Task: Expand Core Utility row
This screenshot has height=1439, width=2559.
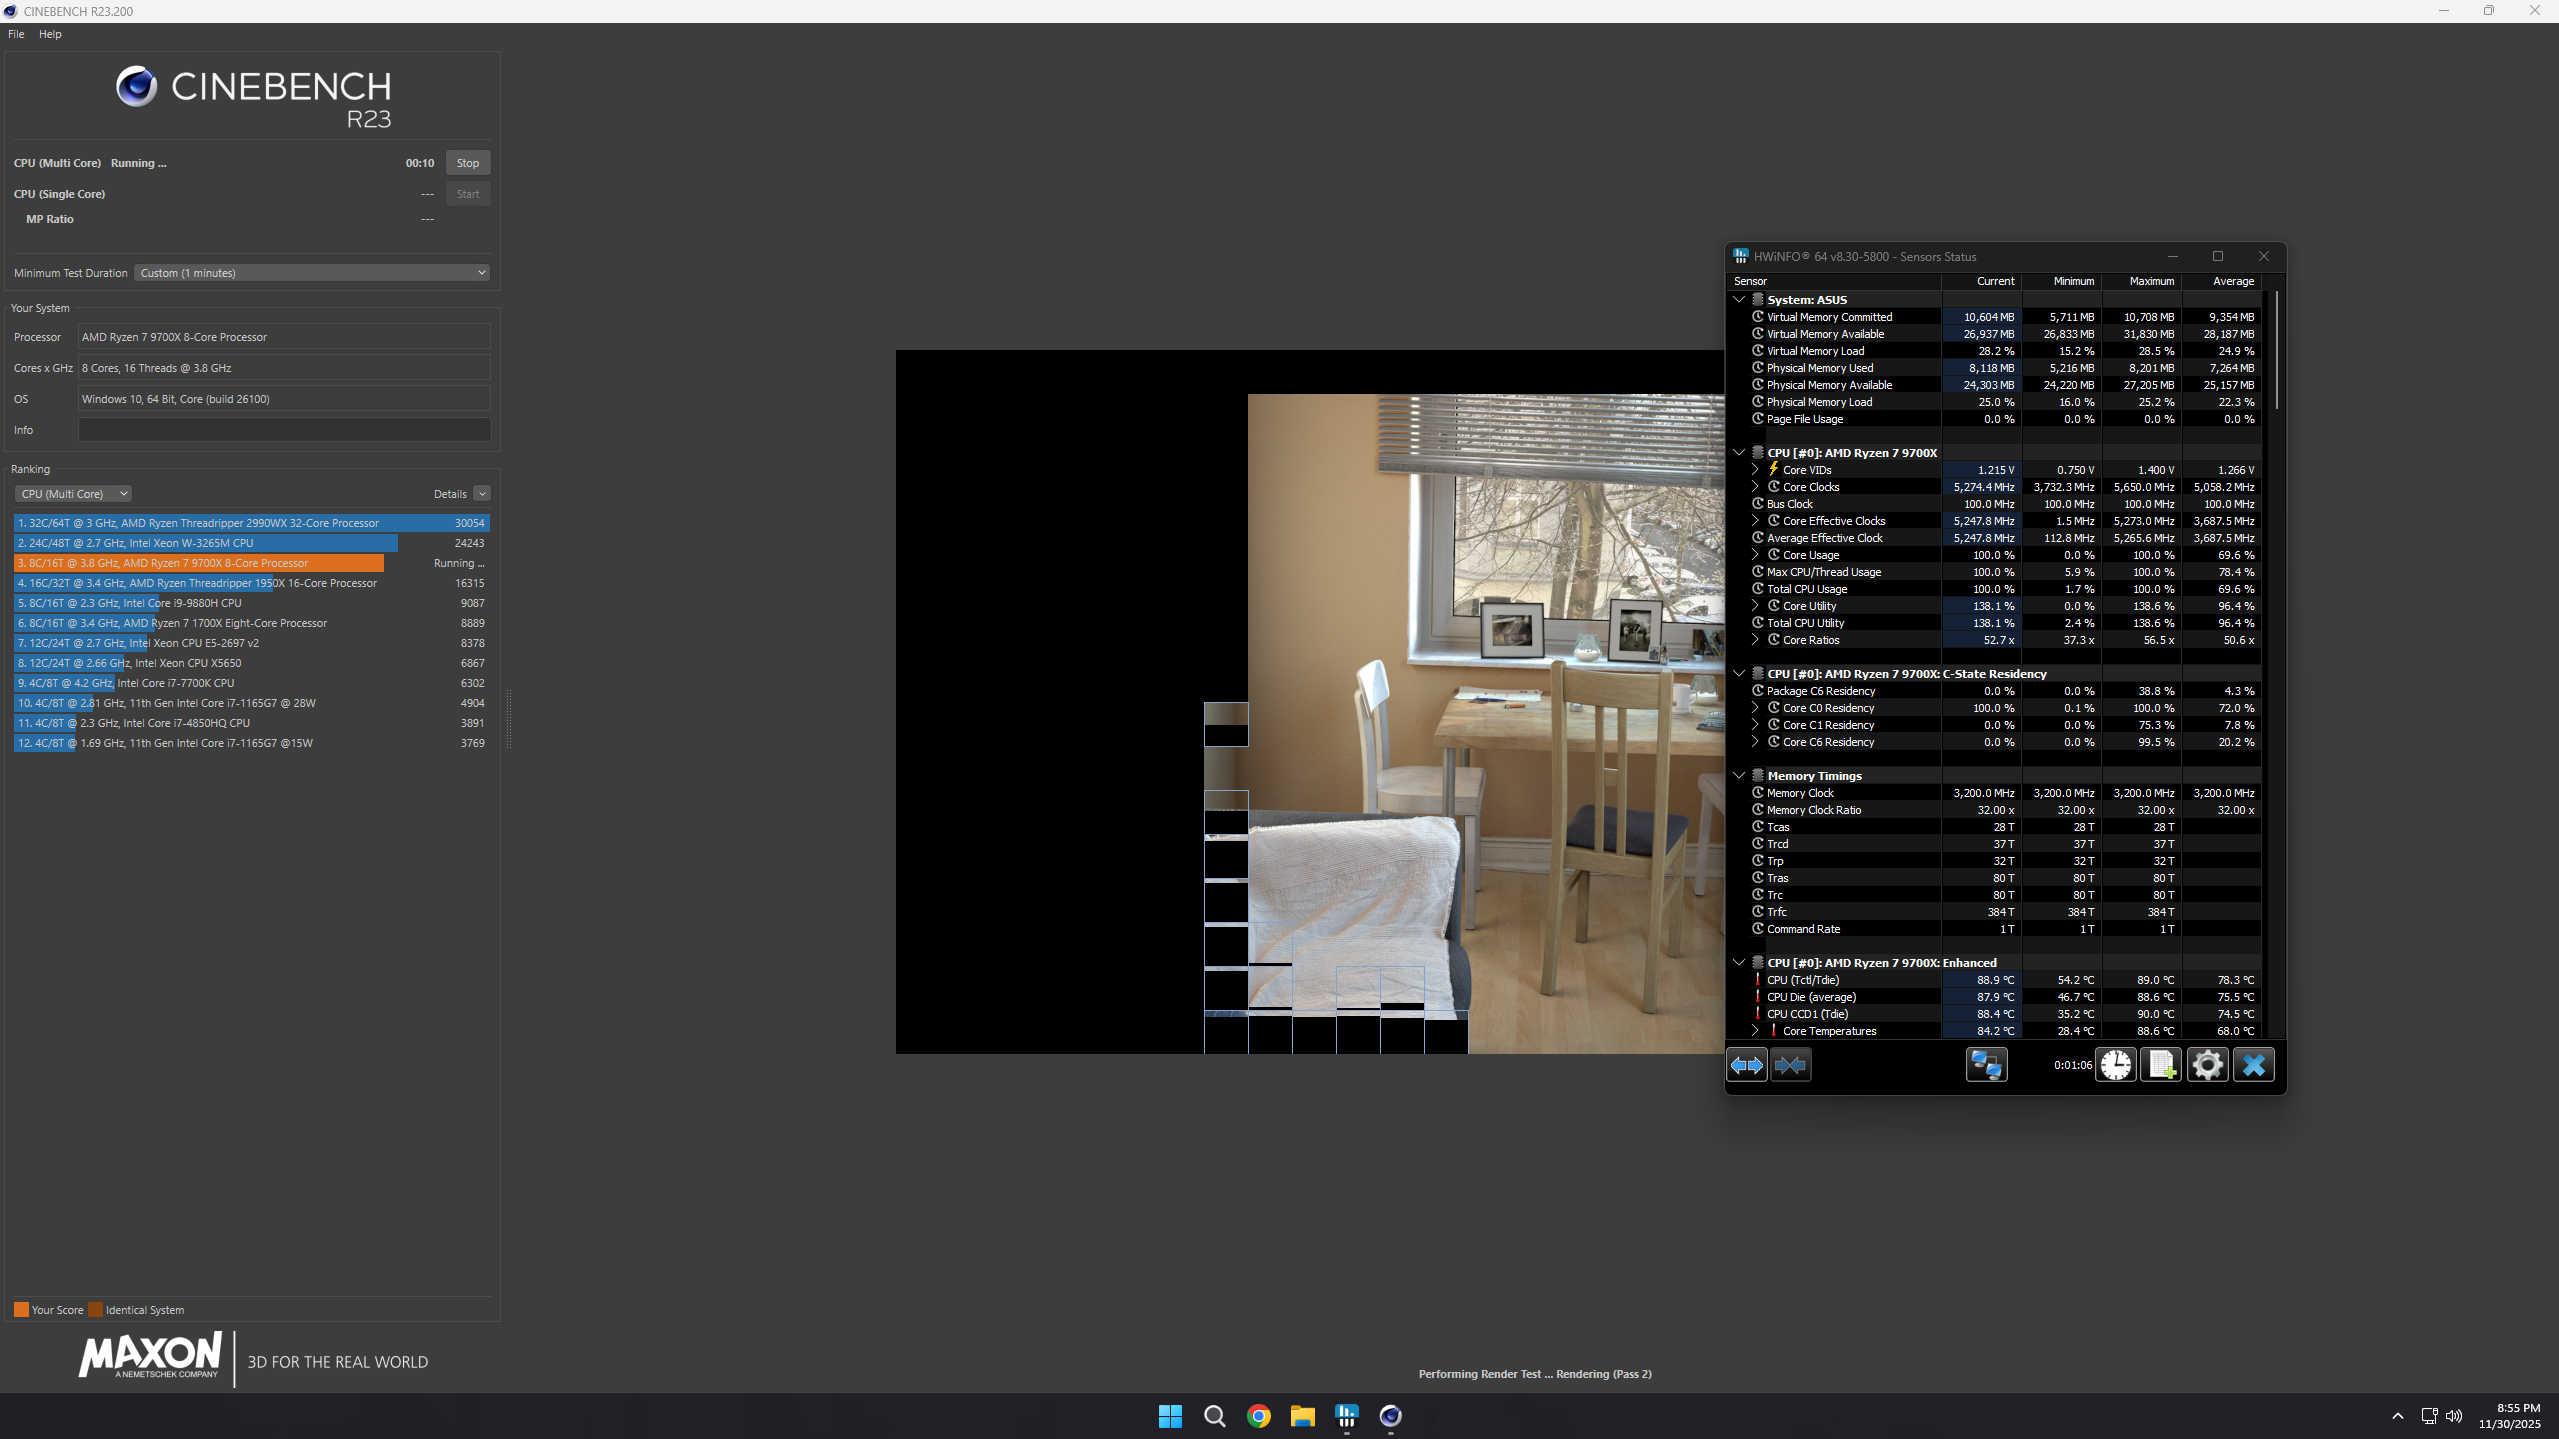Action: coord(1755,605)
